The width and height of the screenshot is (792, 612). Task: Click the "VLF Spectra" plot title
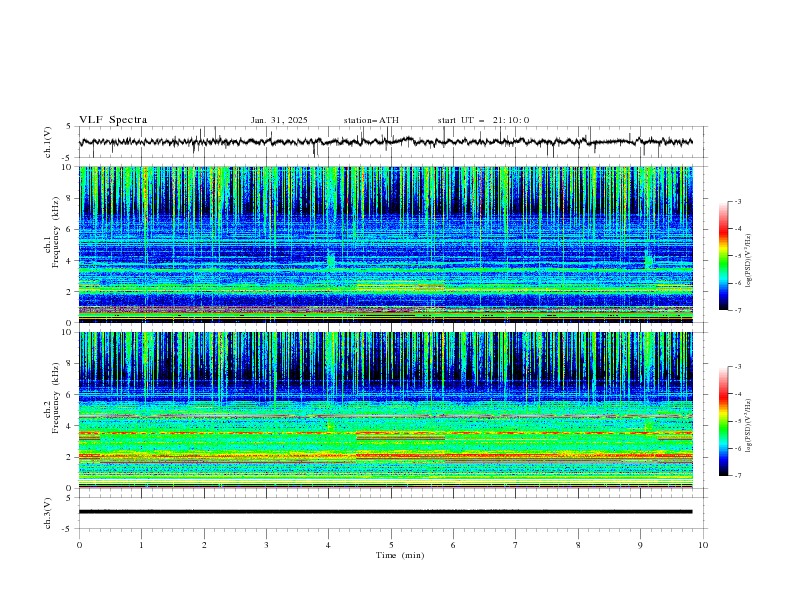tap(113, 120)
